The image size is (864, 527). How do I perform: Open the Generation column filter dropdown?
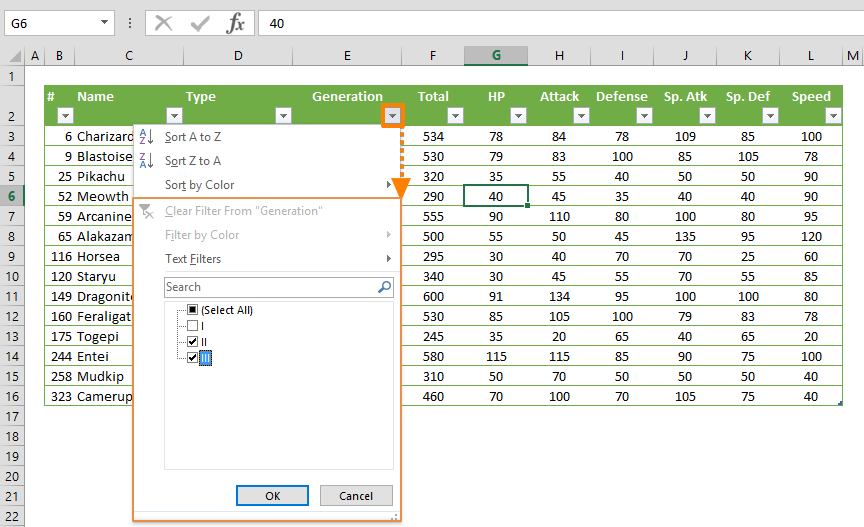[393, 116]
